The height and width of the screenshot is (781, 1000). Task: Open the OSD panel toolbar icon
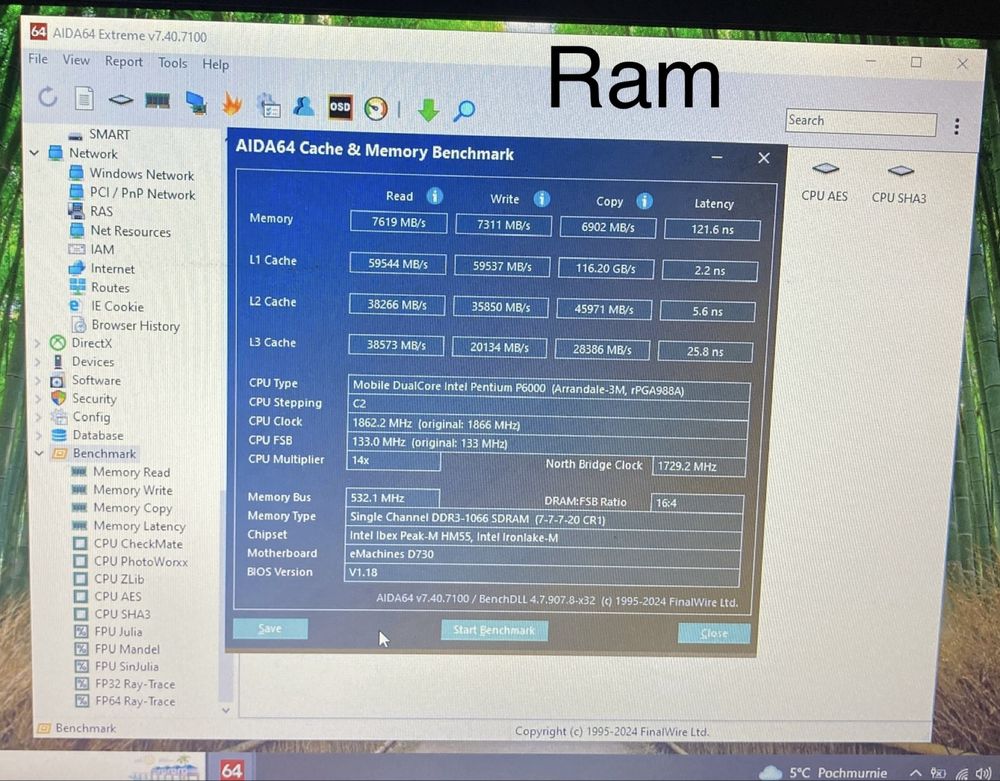[340, 107]
